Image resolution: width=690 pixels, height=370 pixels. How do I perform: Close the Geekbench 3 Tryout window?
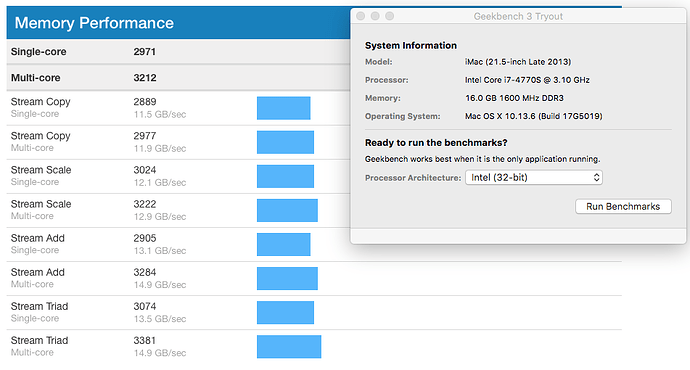click(361, 16)
